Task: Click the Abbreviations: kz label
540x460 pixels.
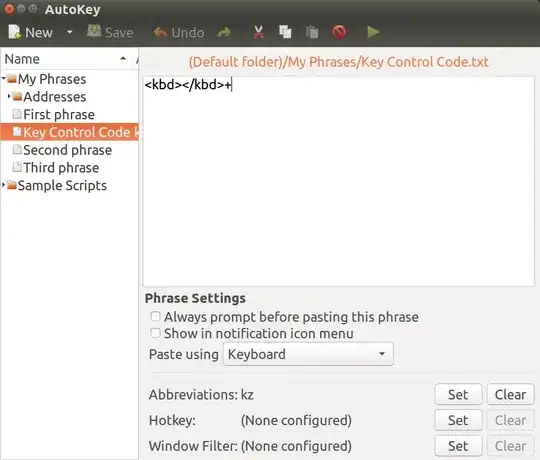Action: tap(201, 395)
